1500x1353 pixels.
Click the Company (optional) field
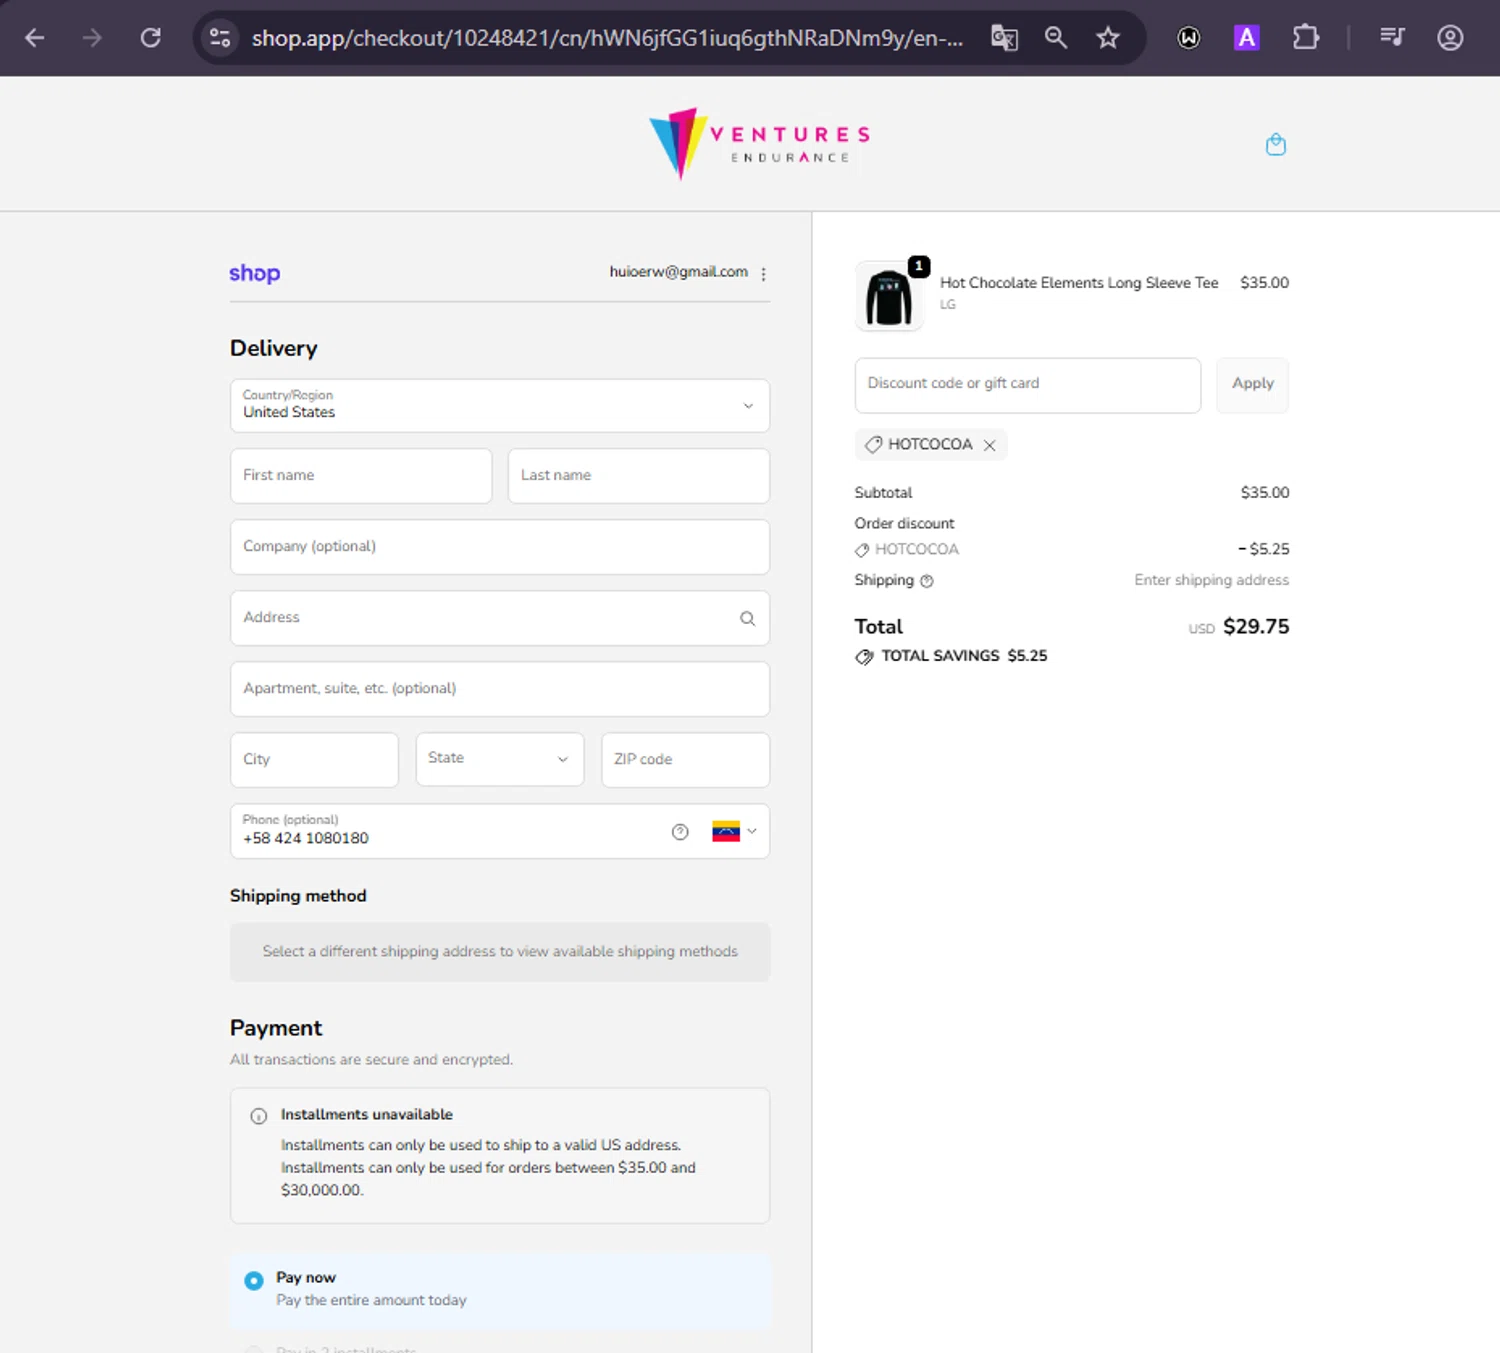coord(500,547)
